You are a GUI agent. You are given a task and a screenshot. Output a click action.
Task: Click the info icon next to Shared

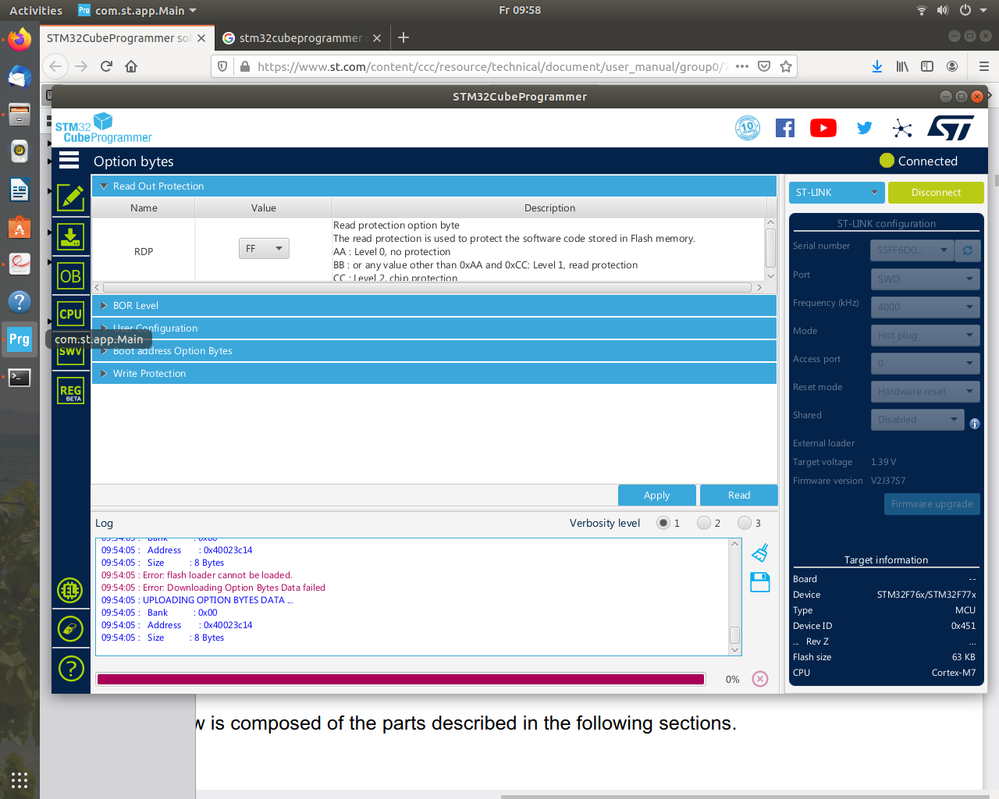coord(974,424)
